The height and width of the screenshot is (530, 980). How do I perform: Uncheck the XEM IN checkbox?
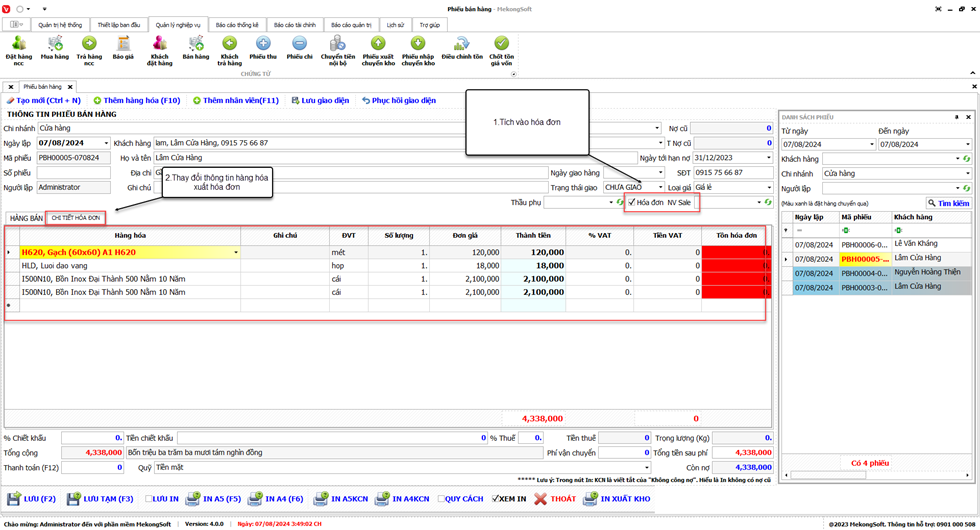[497, 498]
